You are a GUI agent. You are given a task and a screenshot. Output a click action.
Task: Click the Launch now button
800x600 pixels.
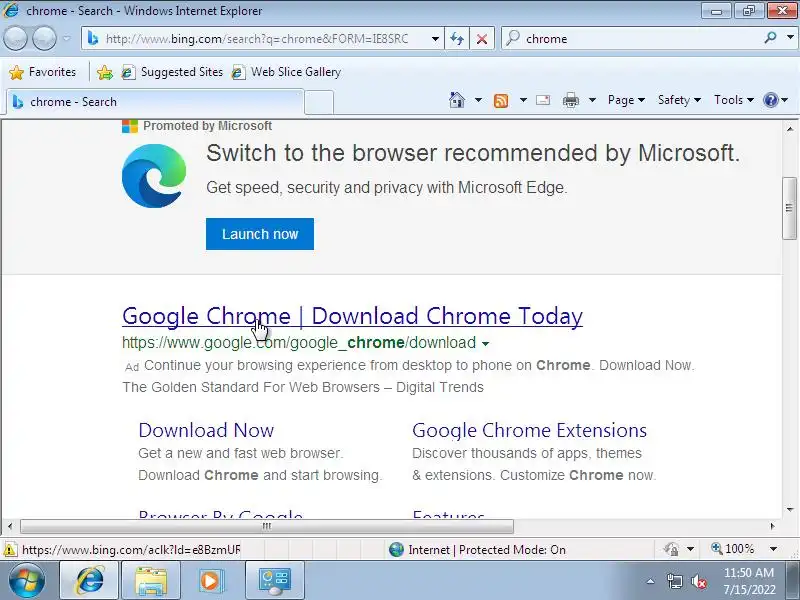tap(260, 234)
